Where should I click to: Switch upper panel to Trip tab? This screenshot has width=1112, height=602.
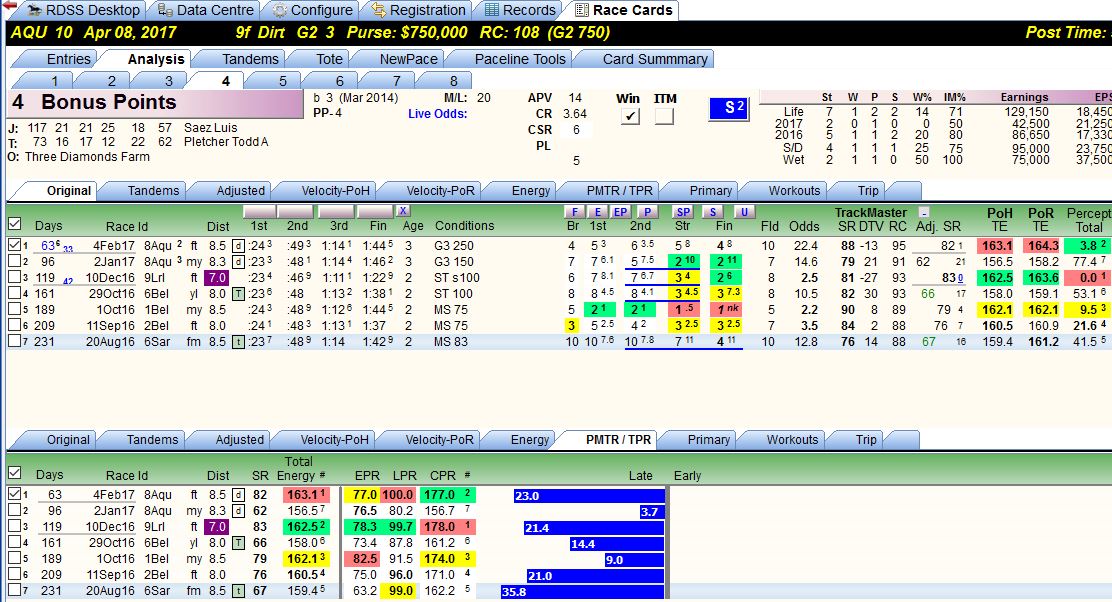[860, 191]
